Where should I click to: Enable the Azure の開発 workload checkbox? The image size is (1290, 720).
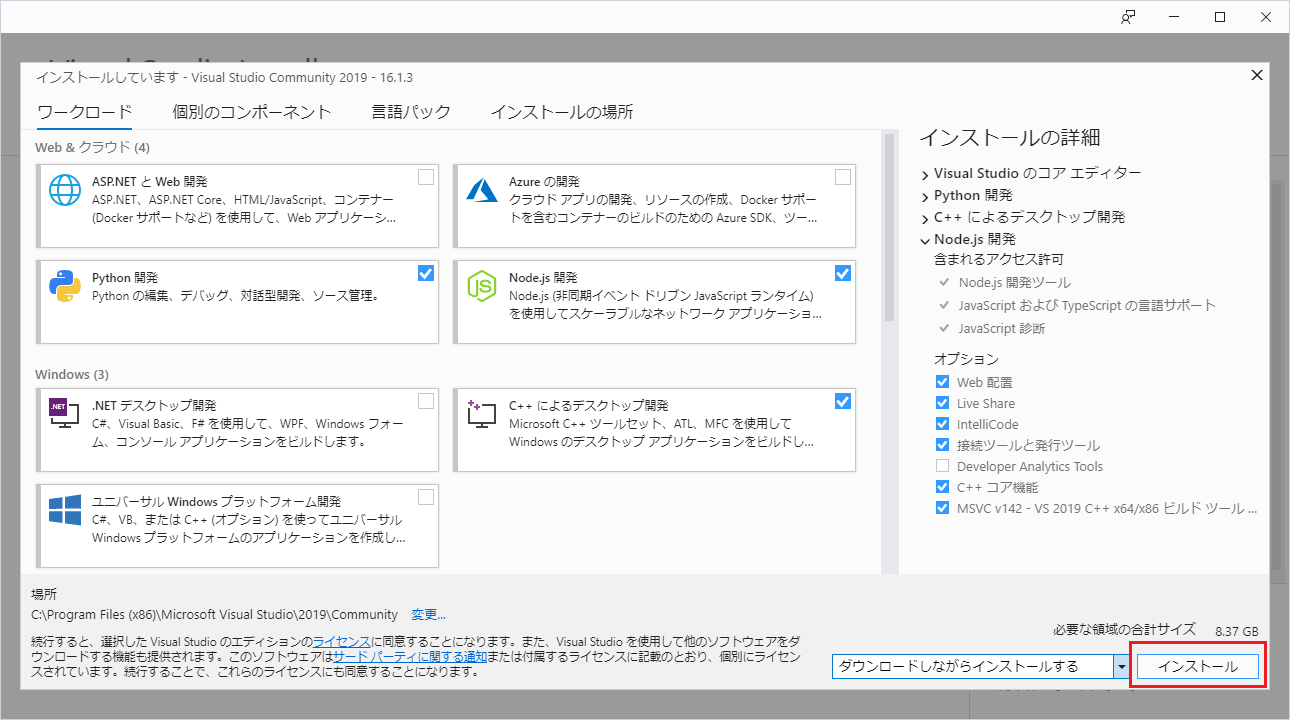click(843, 177)
